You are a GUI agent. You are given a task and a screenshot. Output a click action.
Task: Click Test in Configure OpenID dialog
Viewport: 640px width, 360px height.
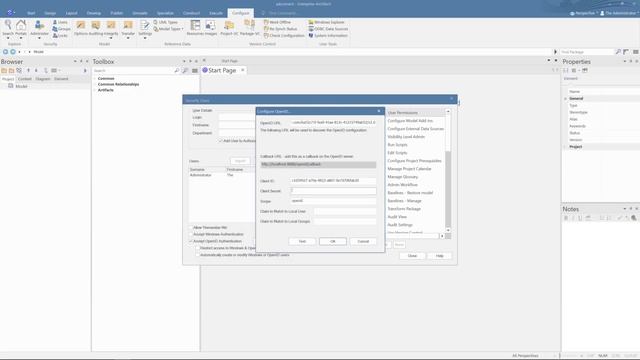[302, 241]
